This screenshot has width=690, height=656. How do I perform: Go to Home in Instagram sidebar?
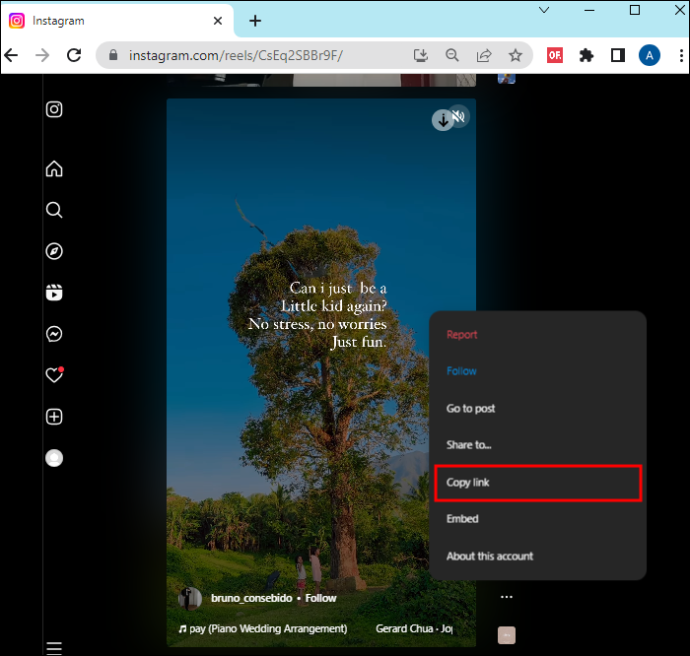pos(54,169)
